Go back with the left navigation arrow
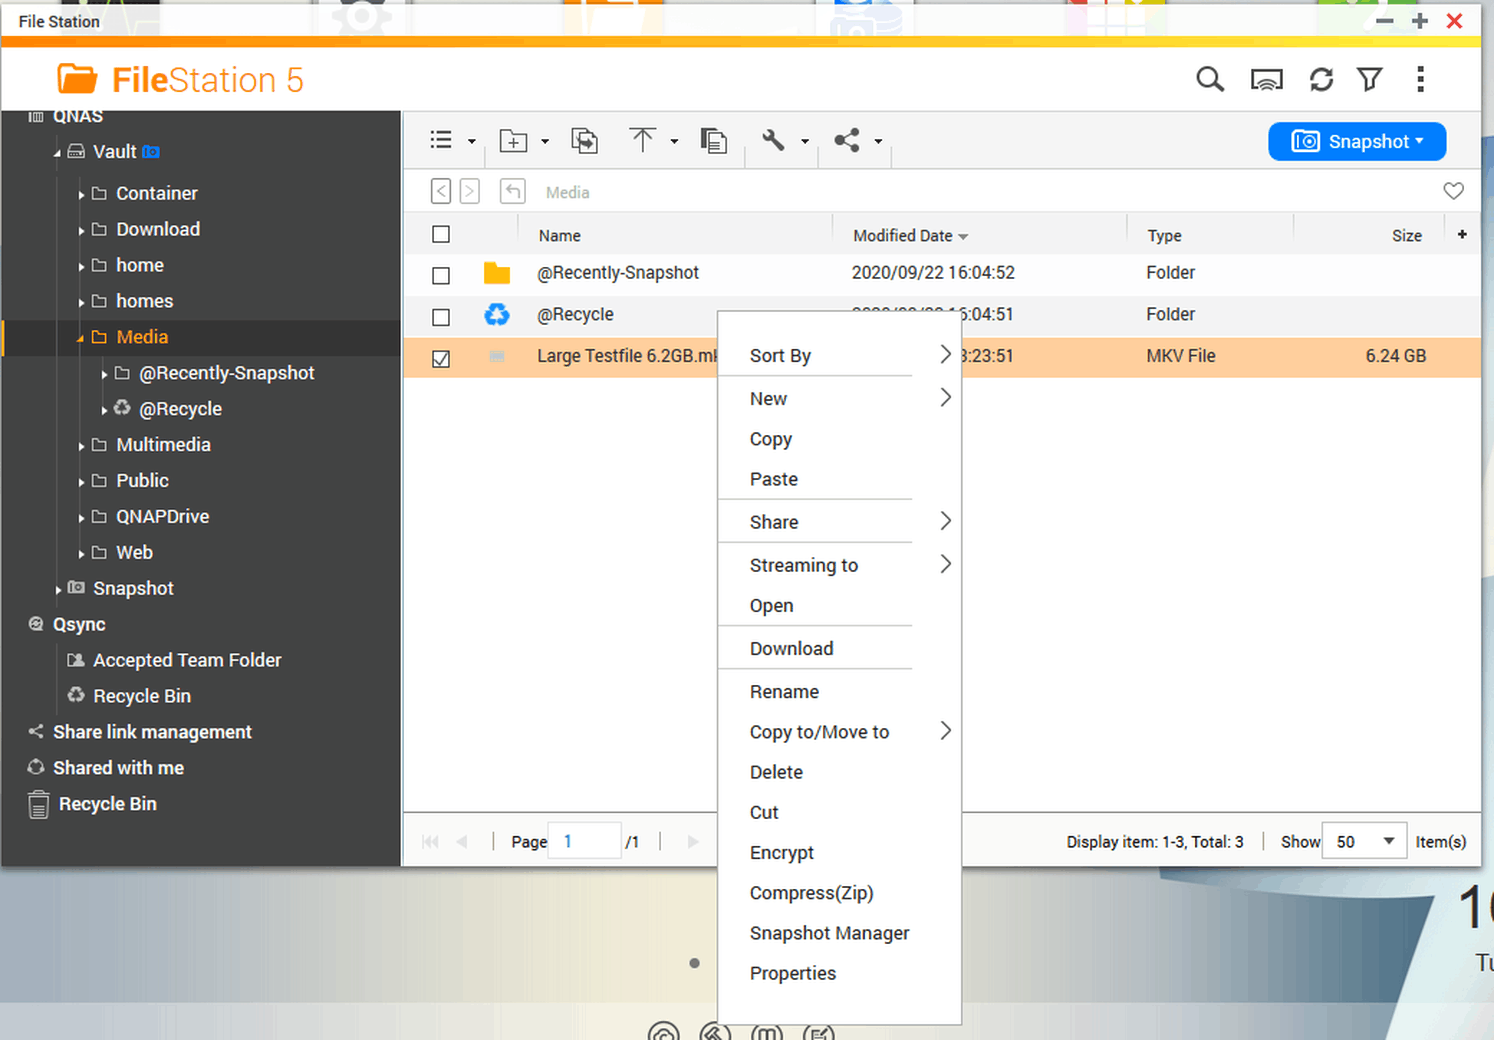The height and width of the screenshot is (1040, 1494). [x=441, y=191]
